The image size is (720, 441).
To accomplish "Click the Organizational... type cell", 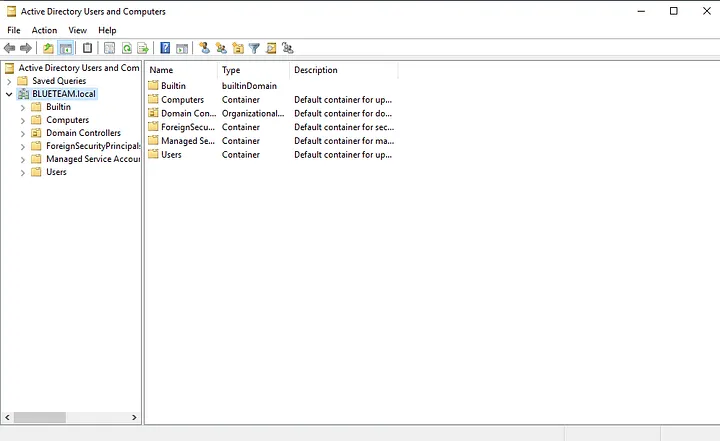I will pos(253,113).
